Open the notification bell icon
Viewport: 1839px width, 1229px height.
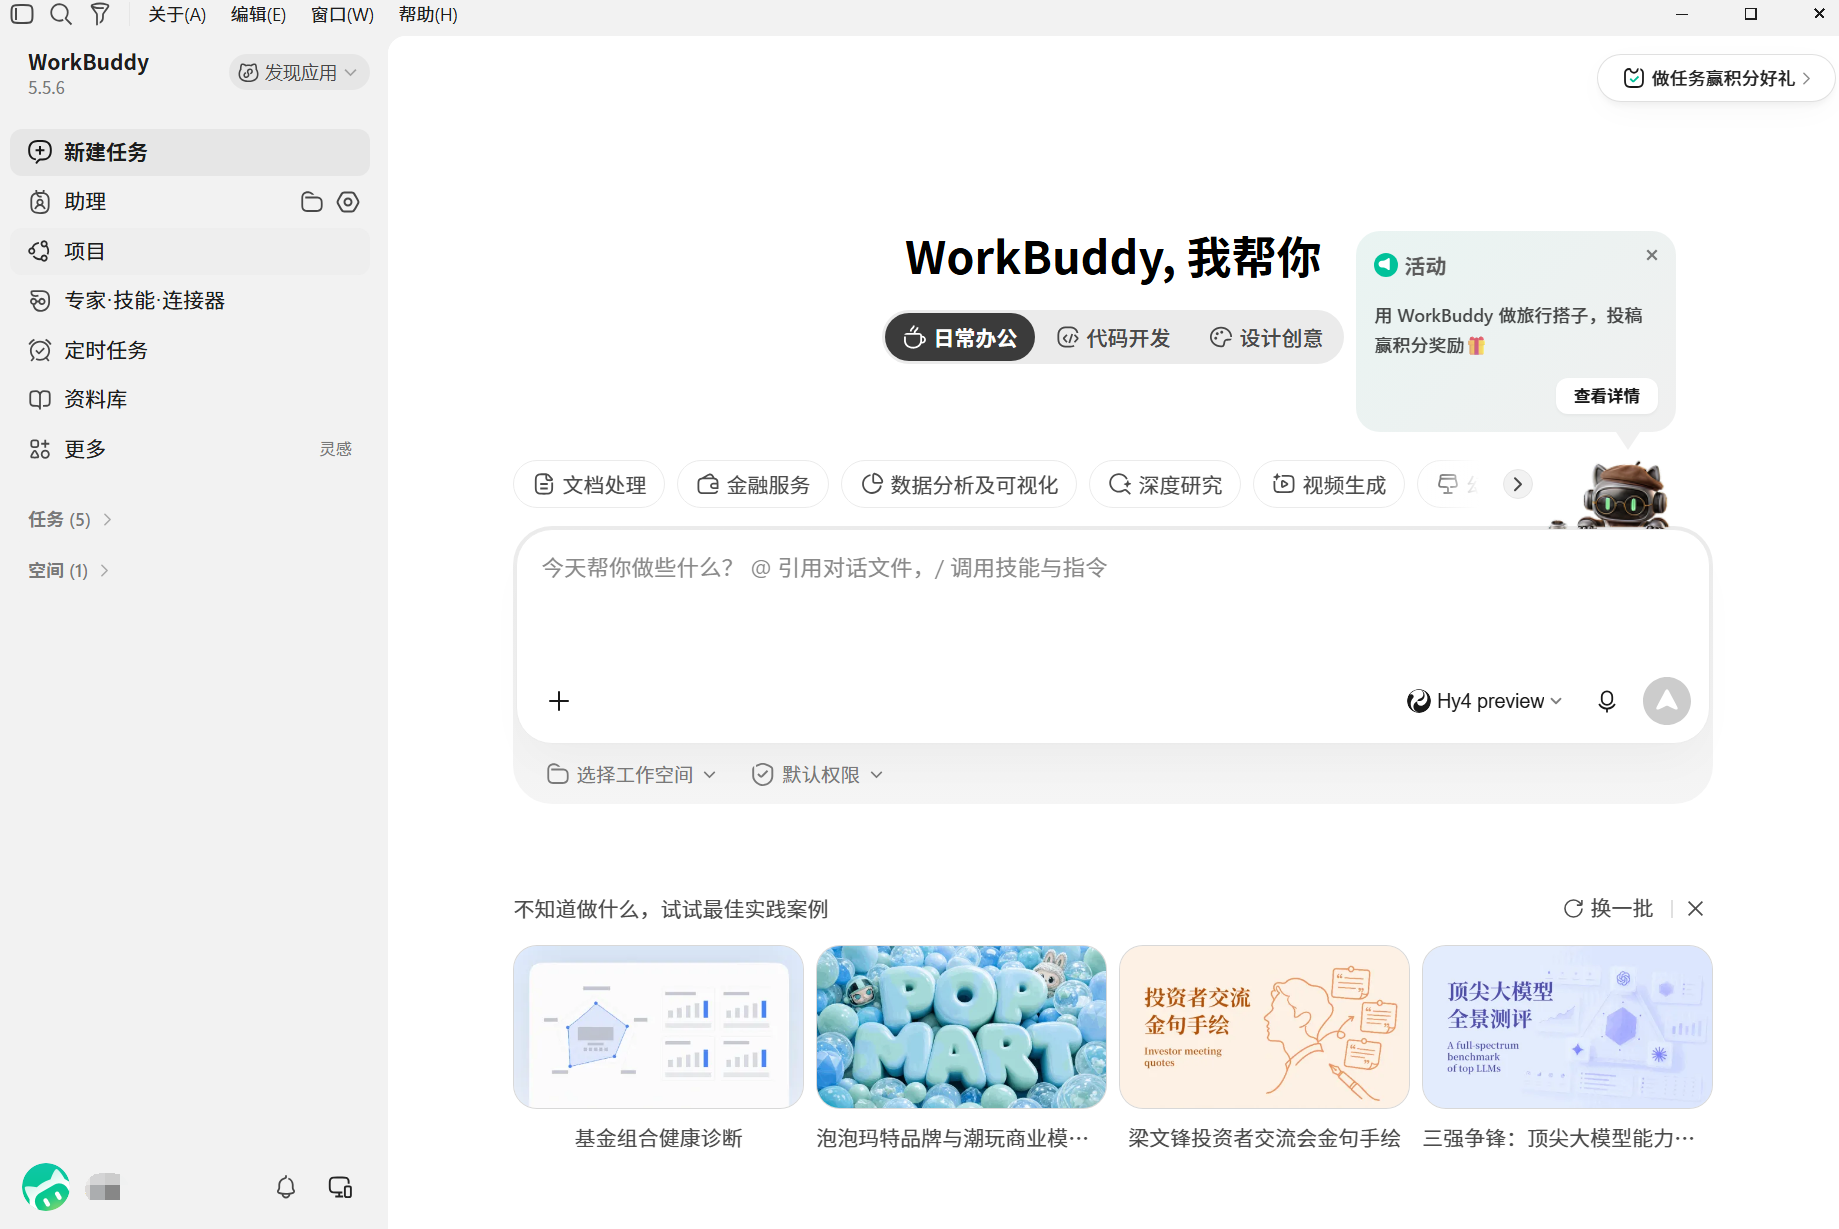286,1187
